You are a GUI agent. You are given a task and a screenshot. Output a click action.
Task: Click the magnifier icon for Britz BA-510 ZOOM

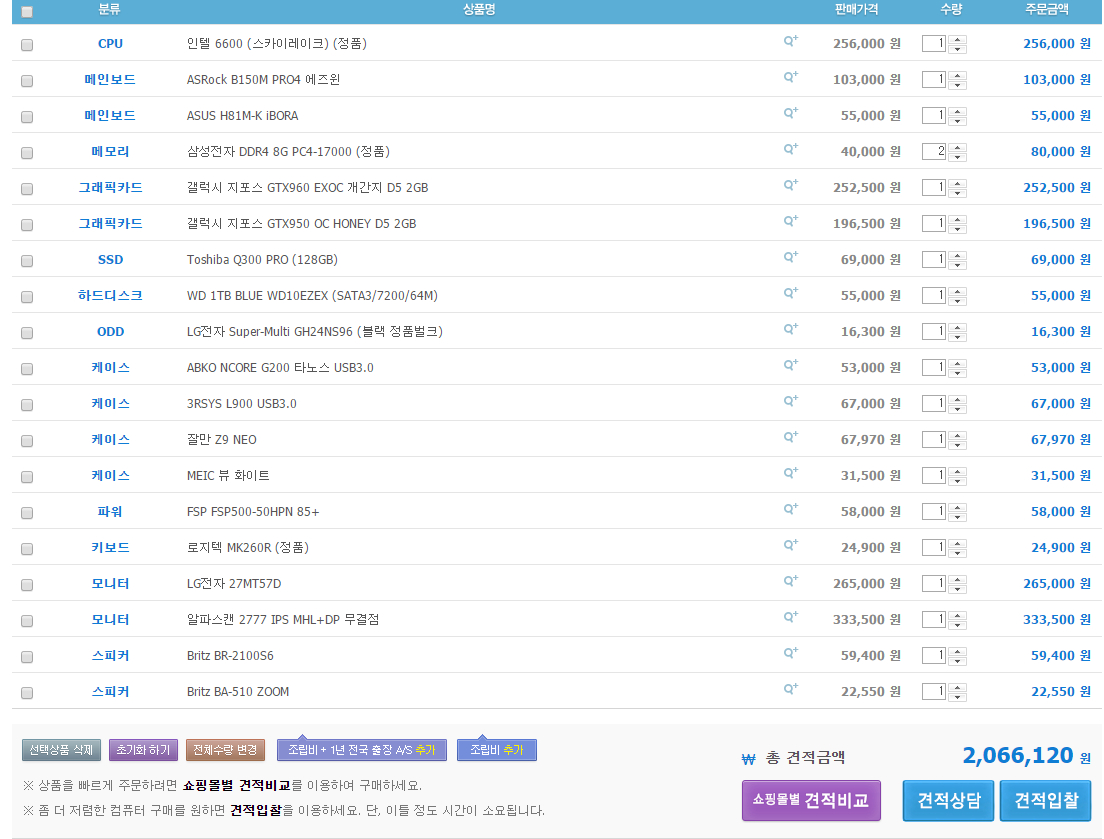[790, 690]
